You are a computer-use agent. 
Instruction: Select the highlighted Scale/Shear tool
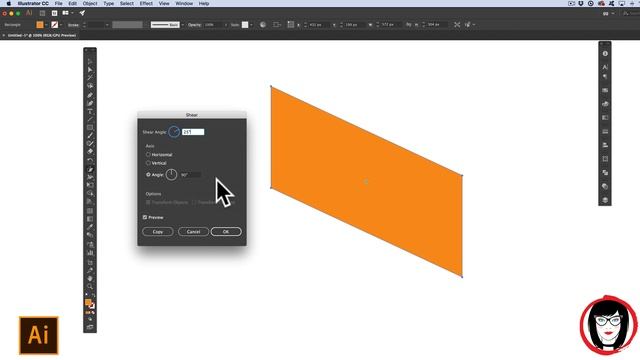coord(90,169)
